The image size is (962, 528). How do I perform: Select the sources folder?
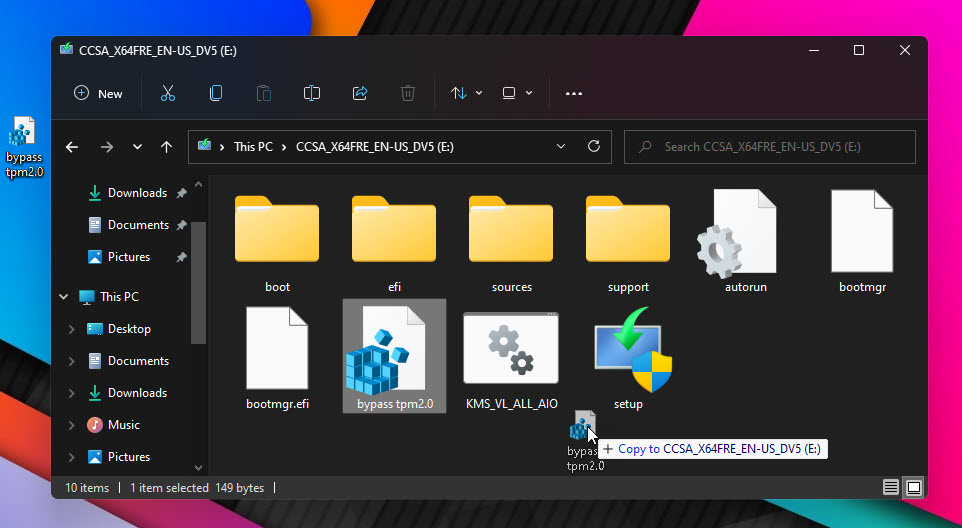point(511,243)
